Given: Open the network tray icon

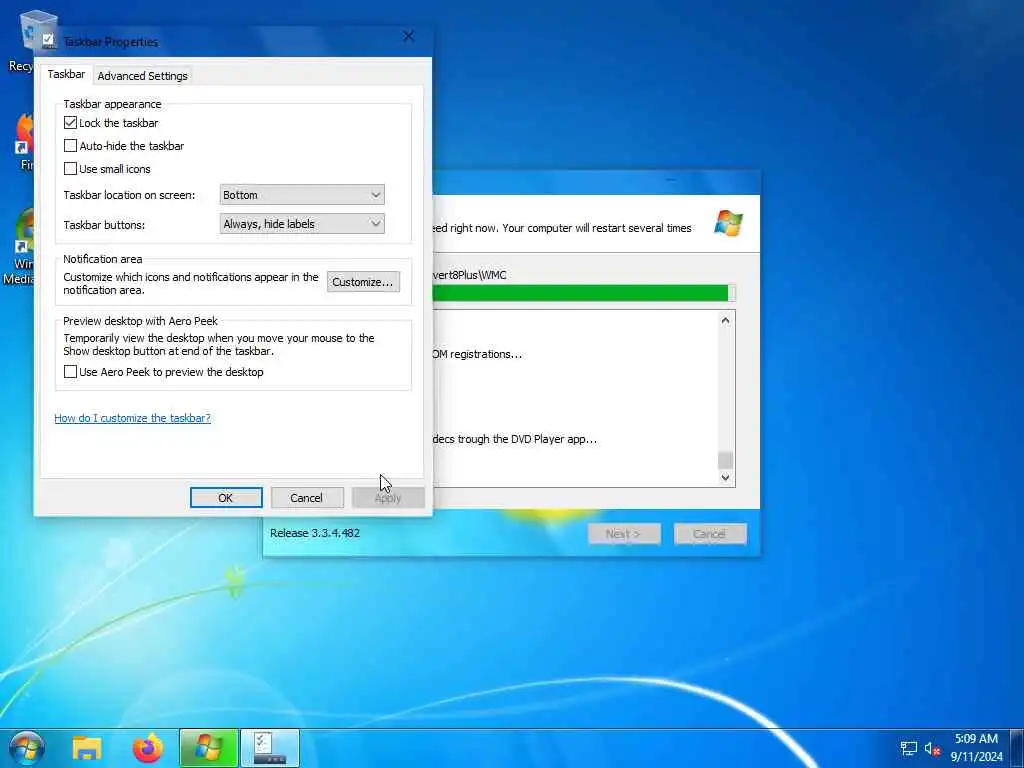Looking at the screenshot, I should coord(908,749).
